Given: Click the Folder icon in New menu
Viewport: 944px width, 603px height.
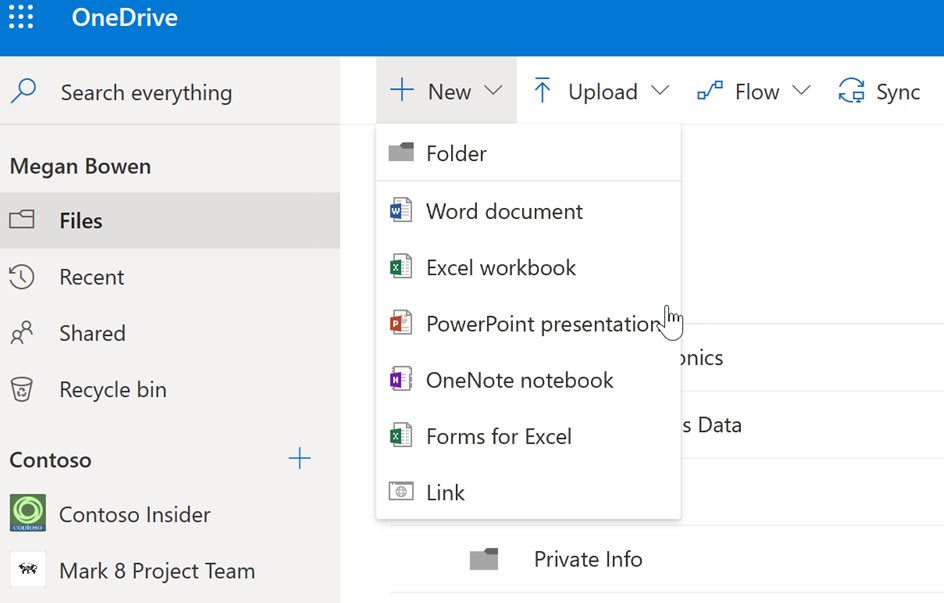Looking at the screenshot, I should (x=401, y=152).
